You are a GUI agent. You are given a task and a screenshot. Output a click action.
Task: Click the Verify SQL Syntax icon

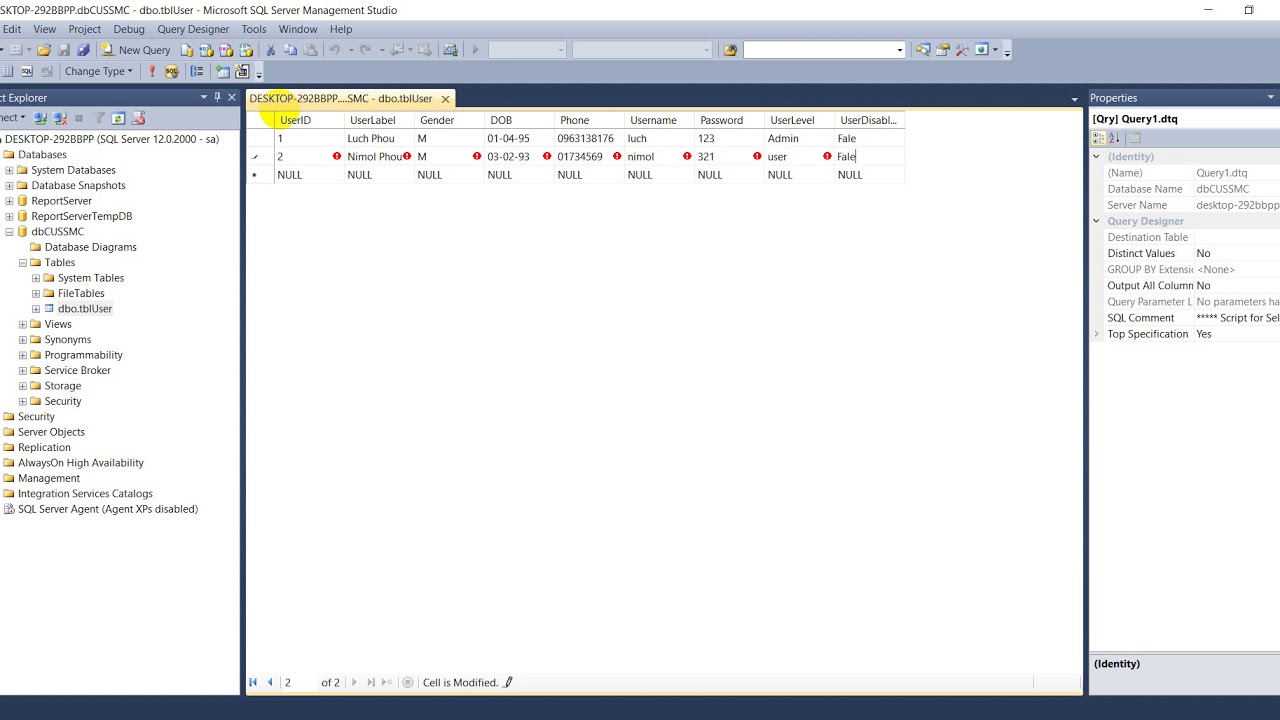pos(172,71)
